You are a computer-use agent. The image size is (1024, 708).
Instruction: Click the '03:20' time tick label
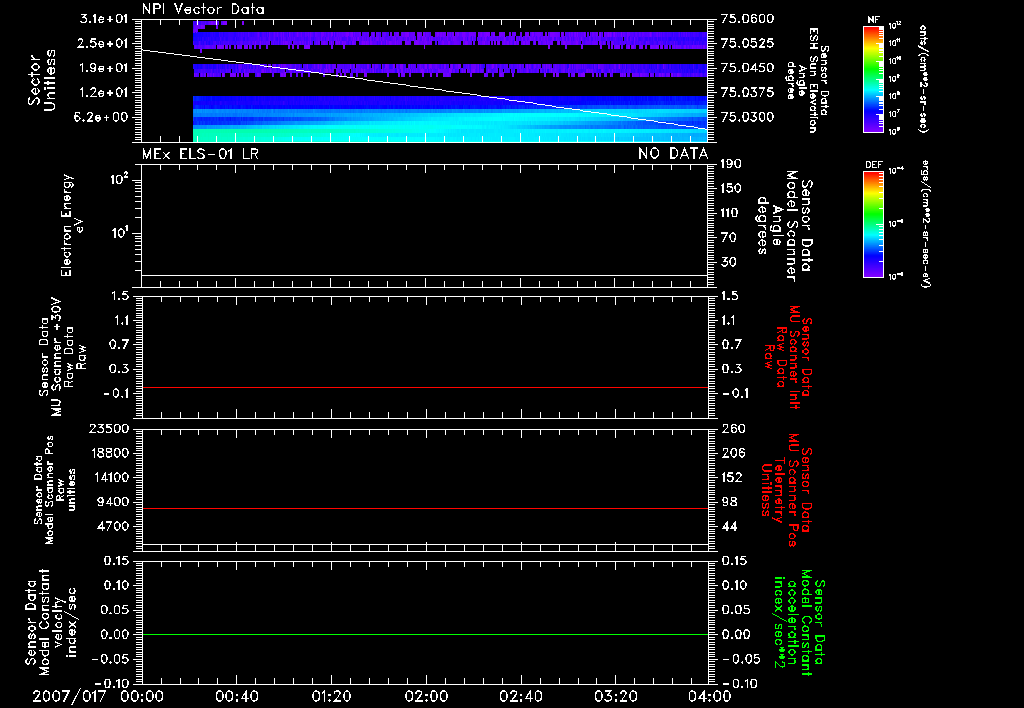(615, 696)
